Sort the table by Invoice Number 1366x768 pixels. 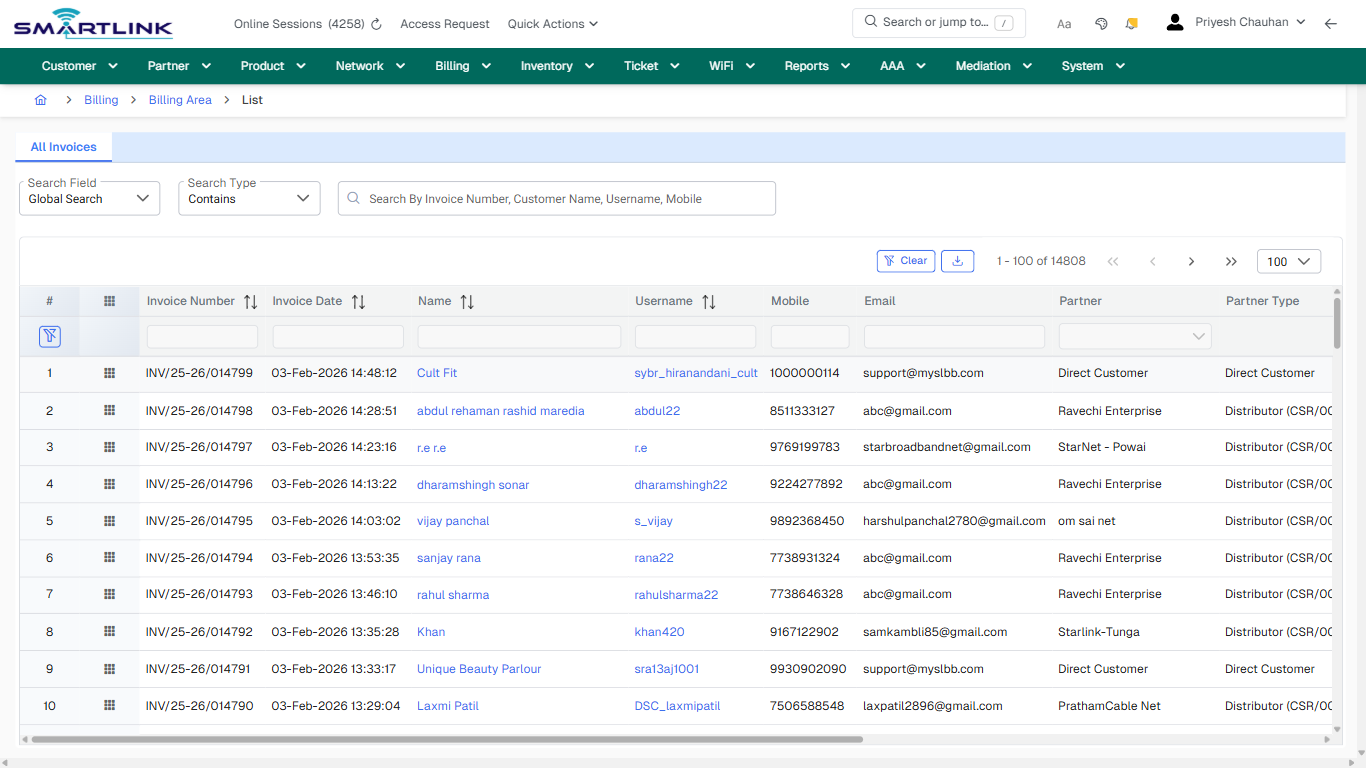(x=250, y=301)
